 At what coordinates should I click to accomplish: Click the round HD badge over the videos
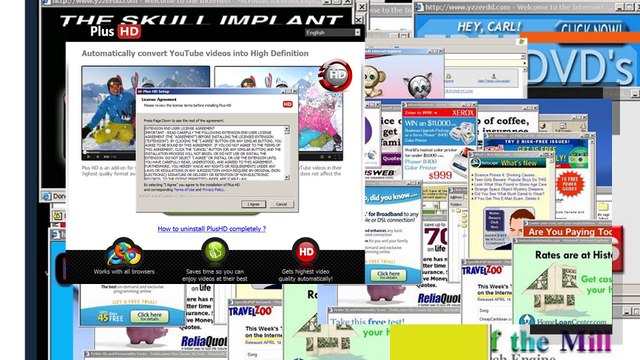[x=336, y=75]
